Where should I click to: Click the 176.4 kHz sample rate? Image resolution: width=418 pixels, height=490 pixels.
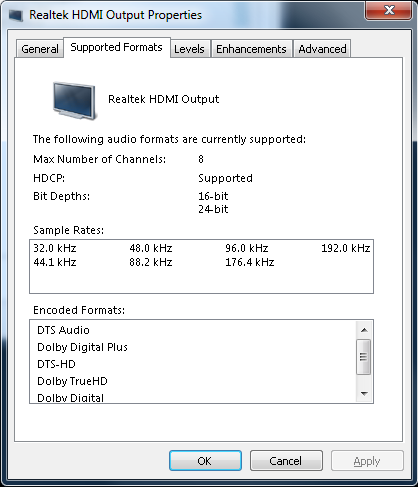pyautogui.click(x=250, y=262)
